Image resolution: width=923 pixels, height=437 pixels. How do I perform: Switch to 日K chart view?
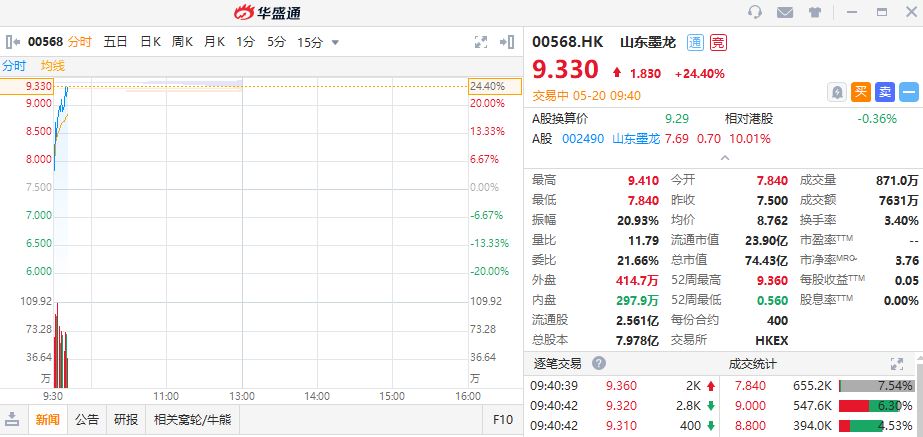[x=150, y=42]
